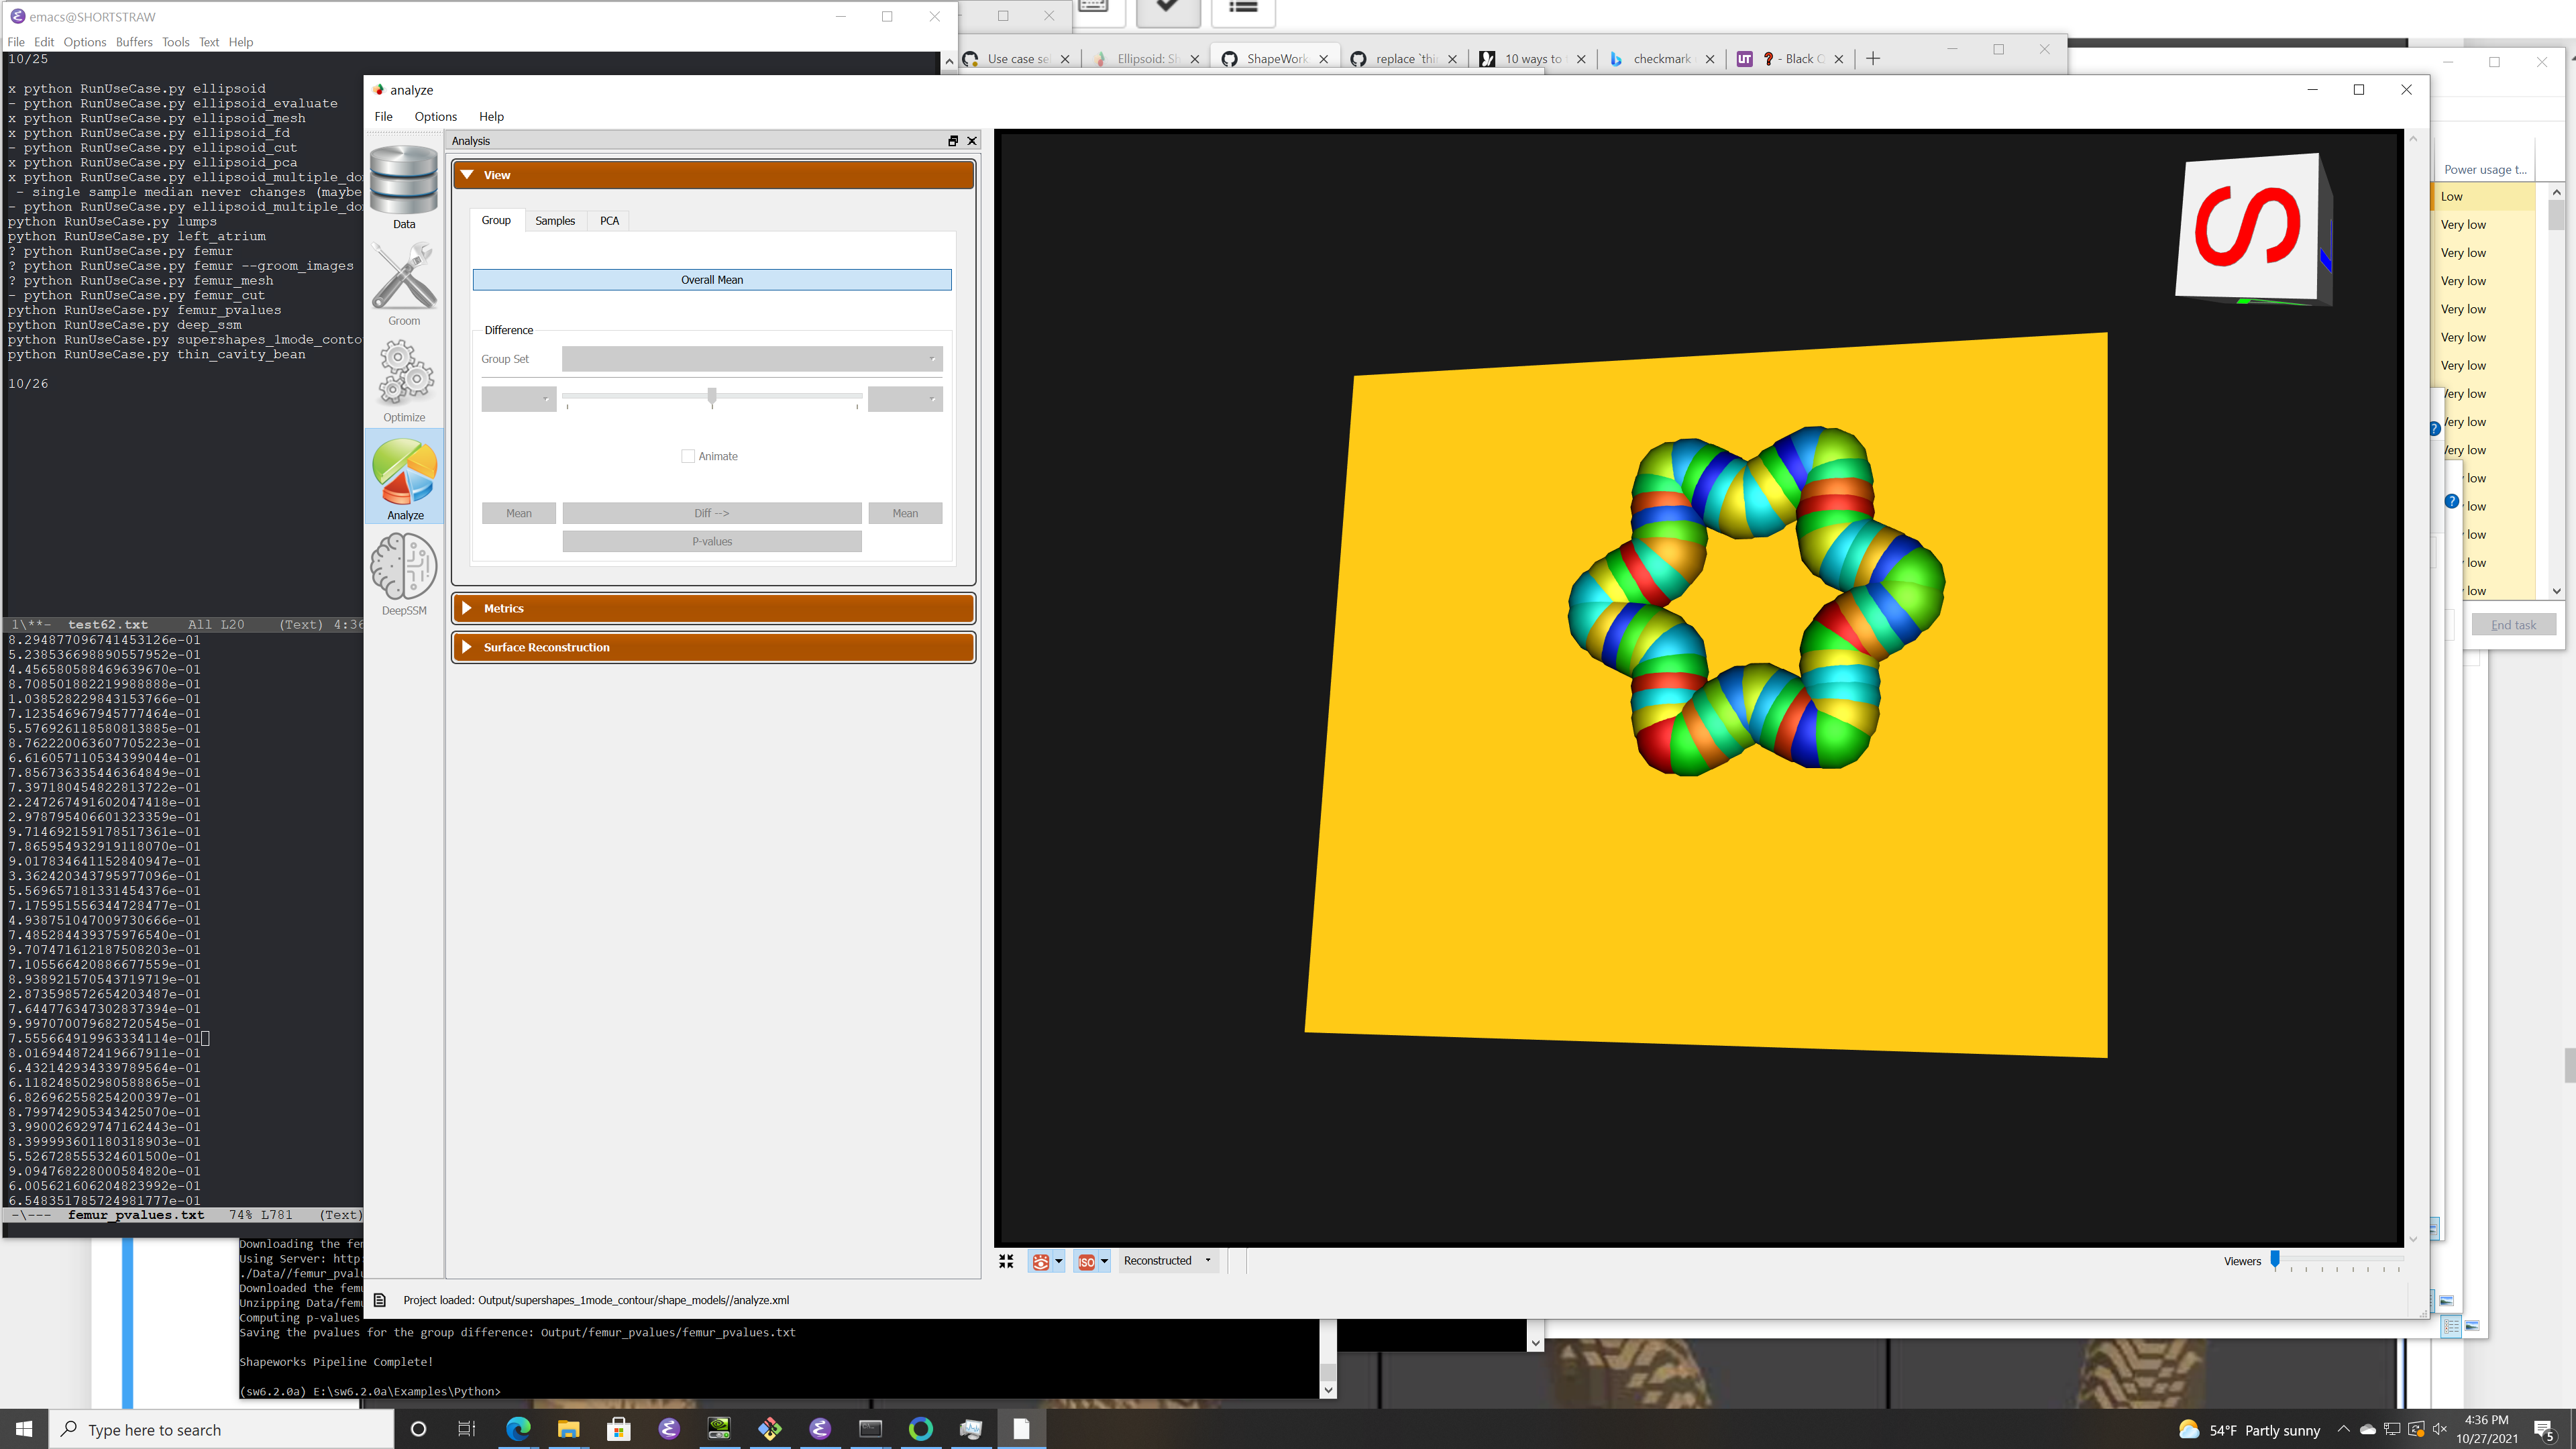
Task: Click the Overall Mean button
Action: point(711,280)
